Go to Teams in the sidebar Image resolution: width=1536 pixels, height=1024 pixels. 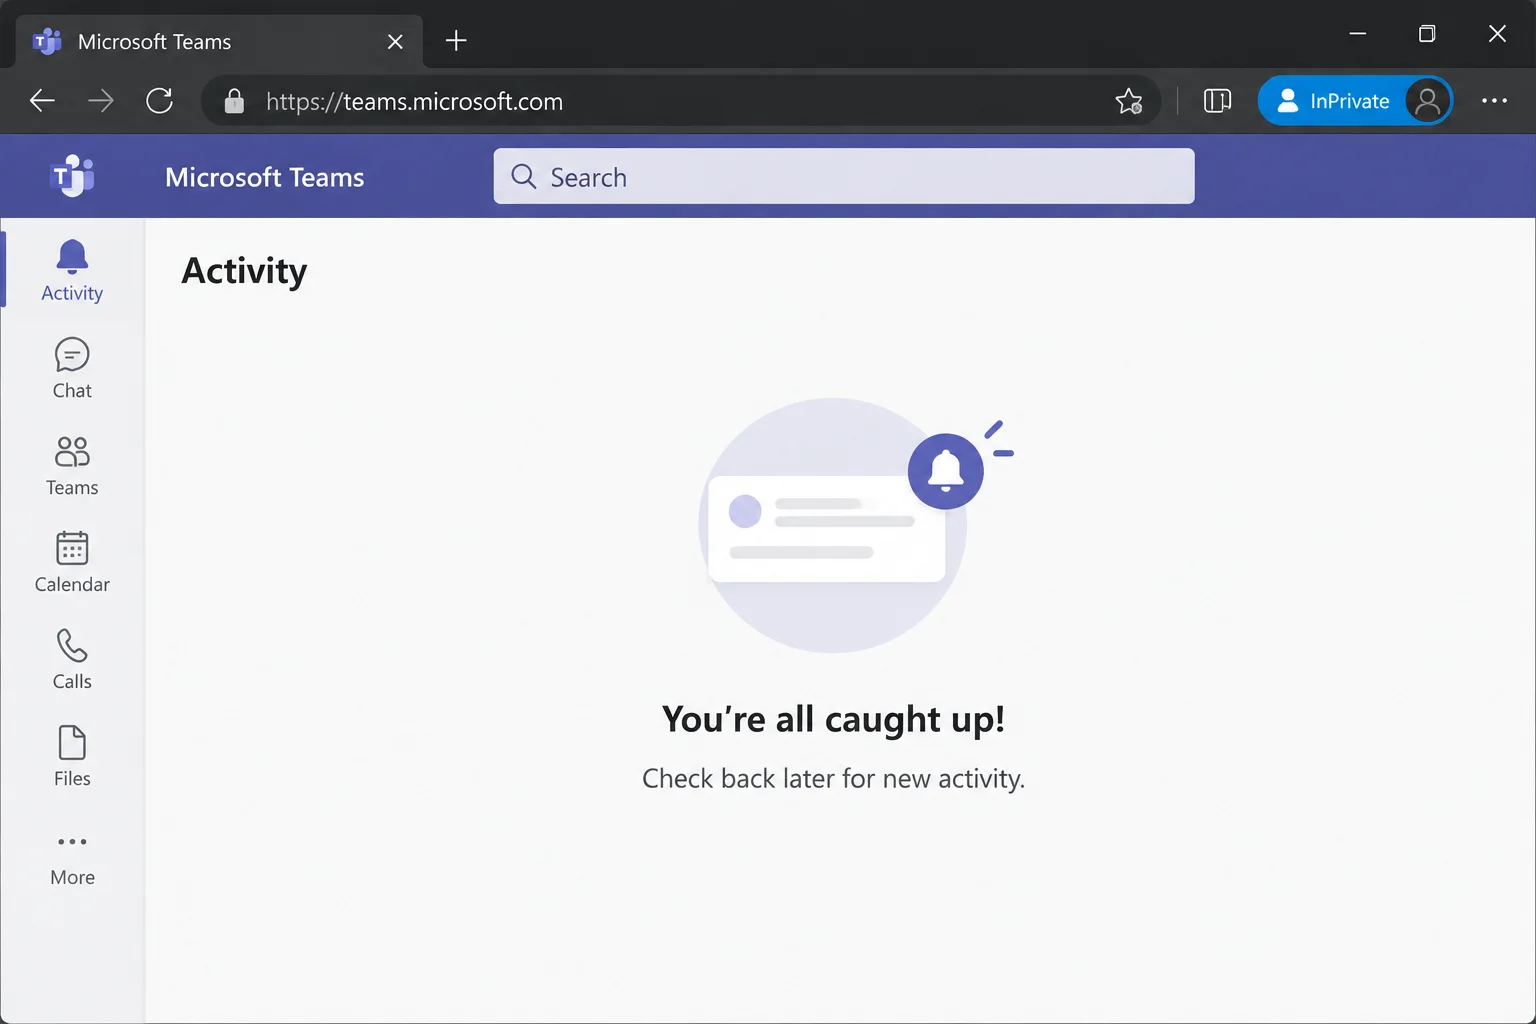click(x=72, y=465)
